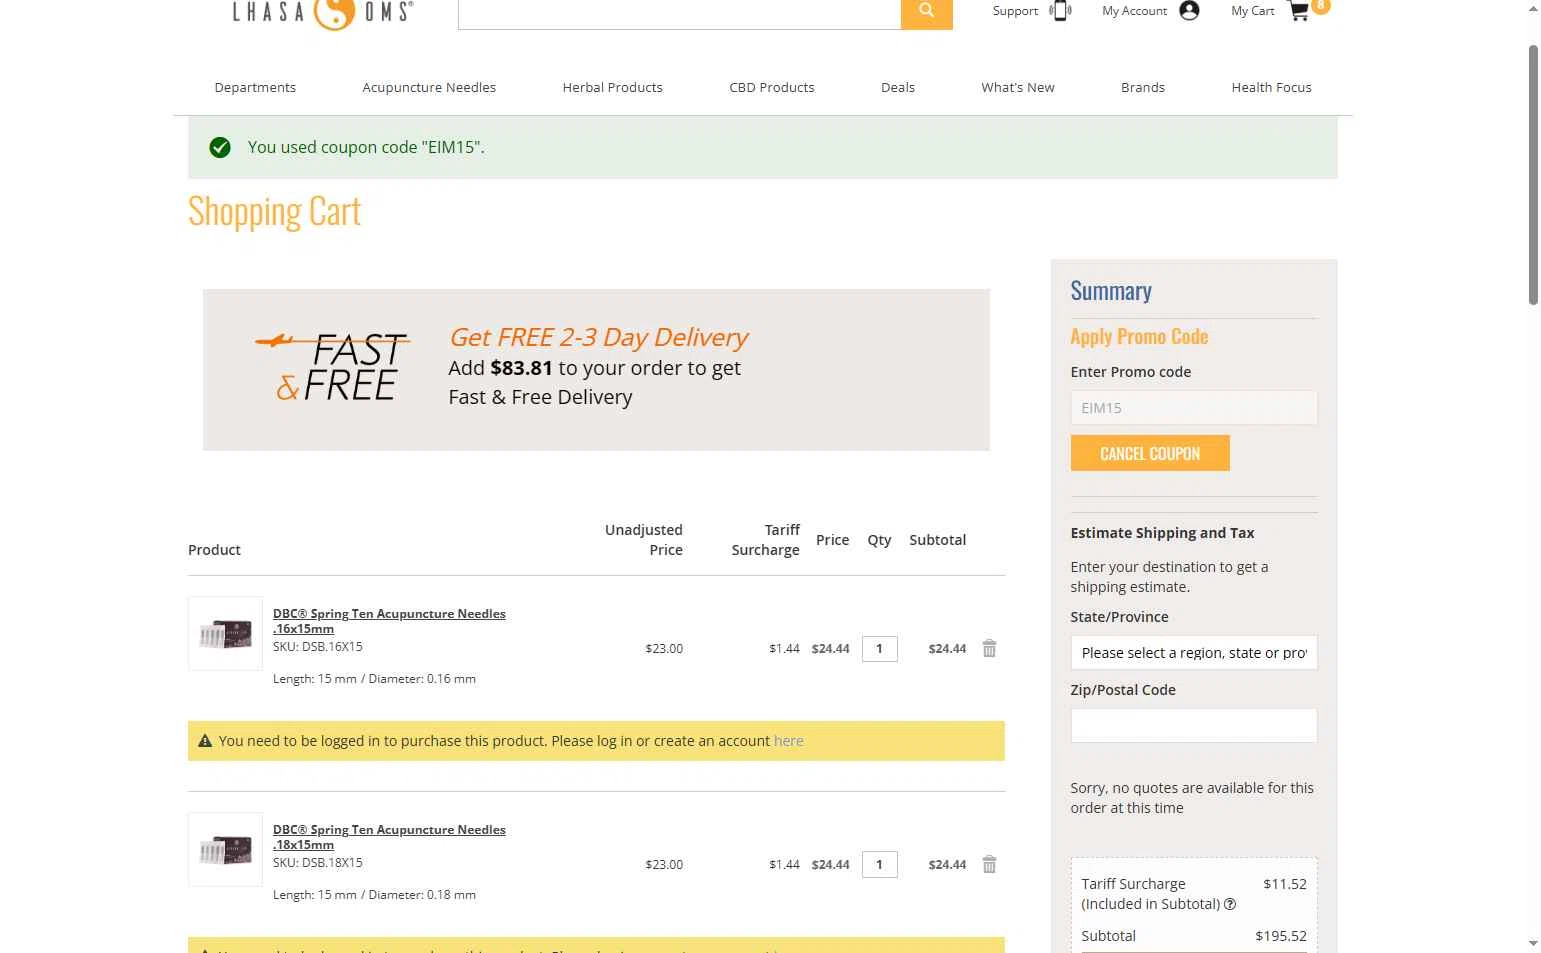Click the 'here' login link in yellow notice

click(x=788, y=741)
